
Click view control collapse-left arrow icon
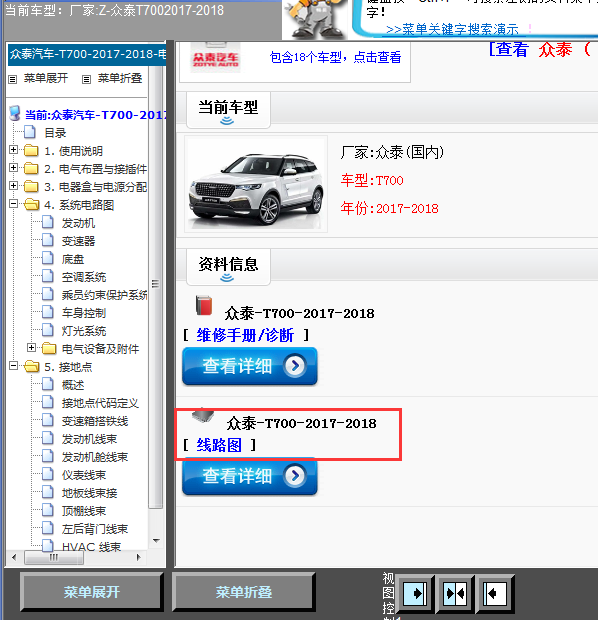(x=496, y=593)
